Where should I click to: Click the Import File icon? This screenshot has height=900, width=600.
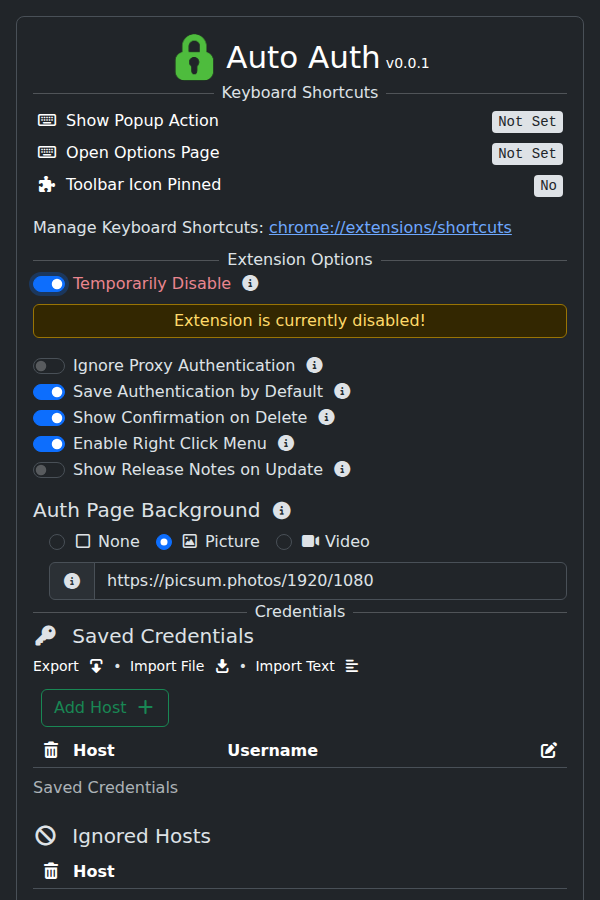coord(222,666)
